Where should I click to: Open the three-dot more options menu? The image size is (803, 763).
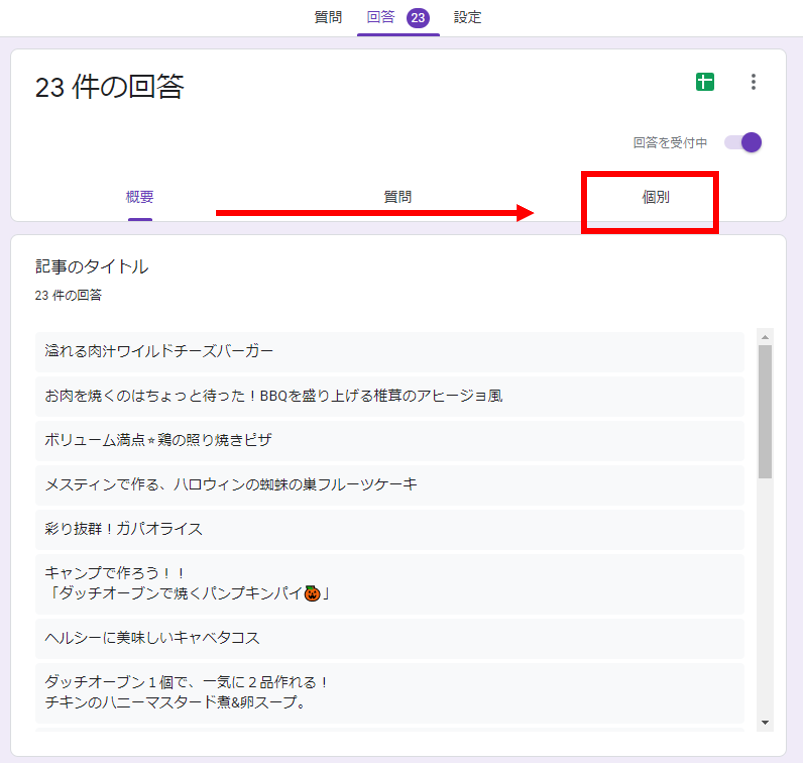[753, 83]
